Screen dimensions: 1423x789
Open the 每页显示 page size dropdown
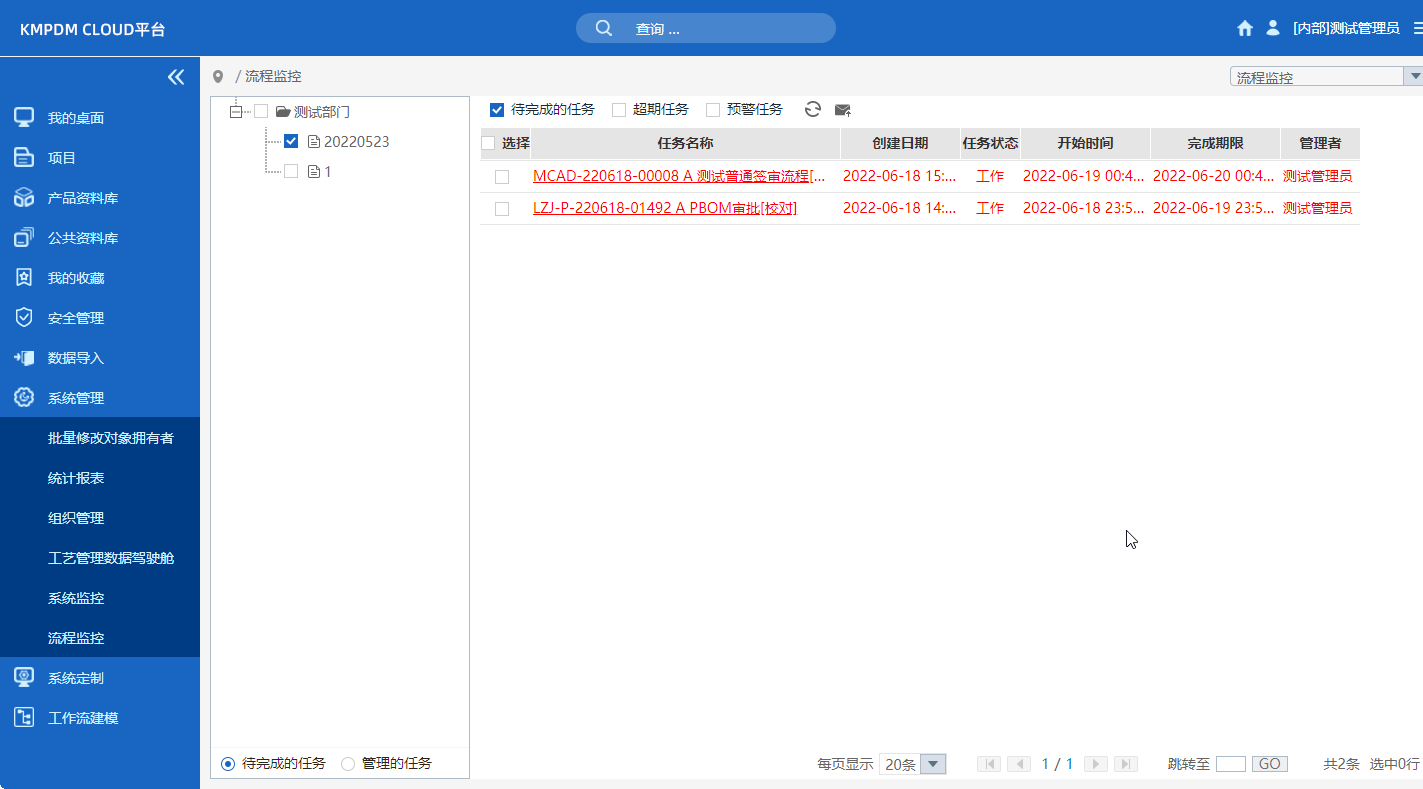click(x=932, y=763)
